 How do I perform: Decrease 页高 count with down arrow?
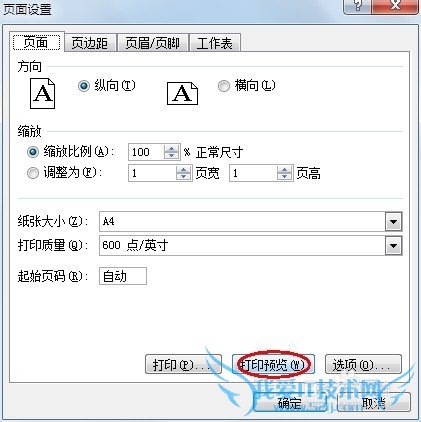point(284,177)
